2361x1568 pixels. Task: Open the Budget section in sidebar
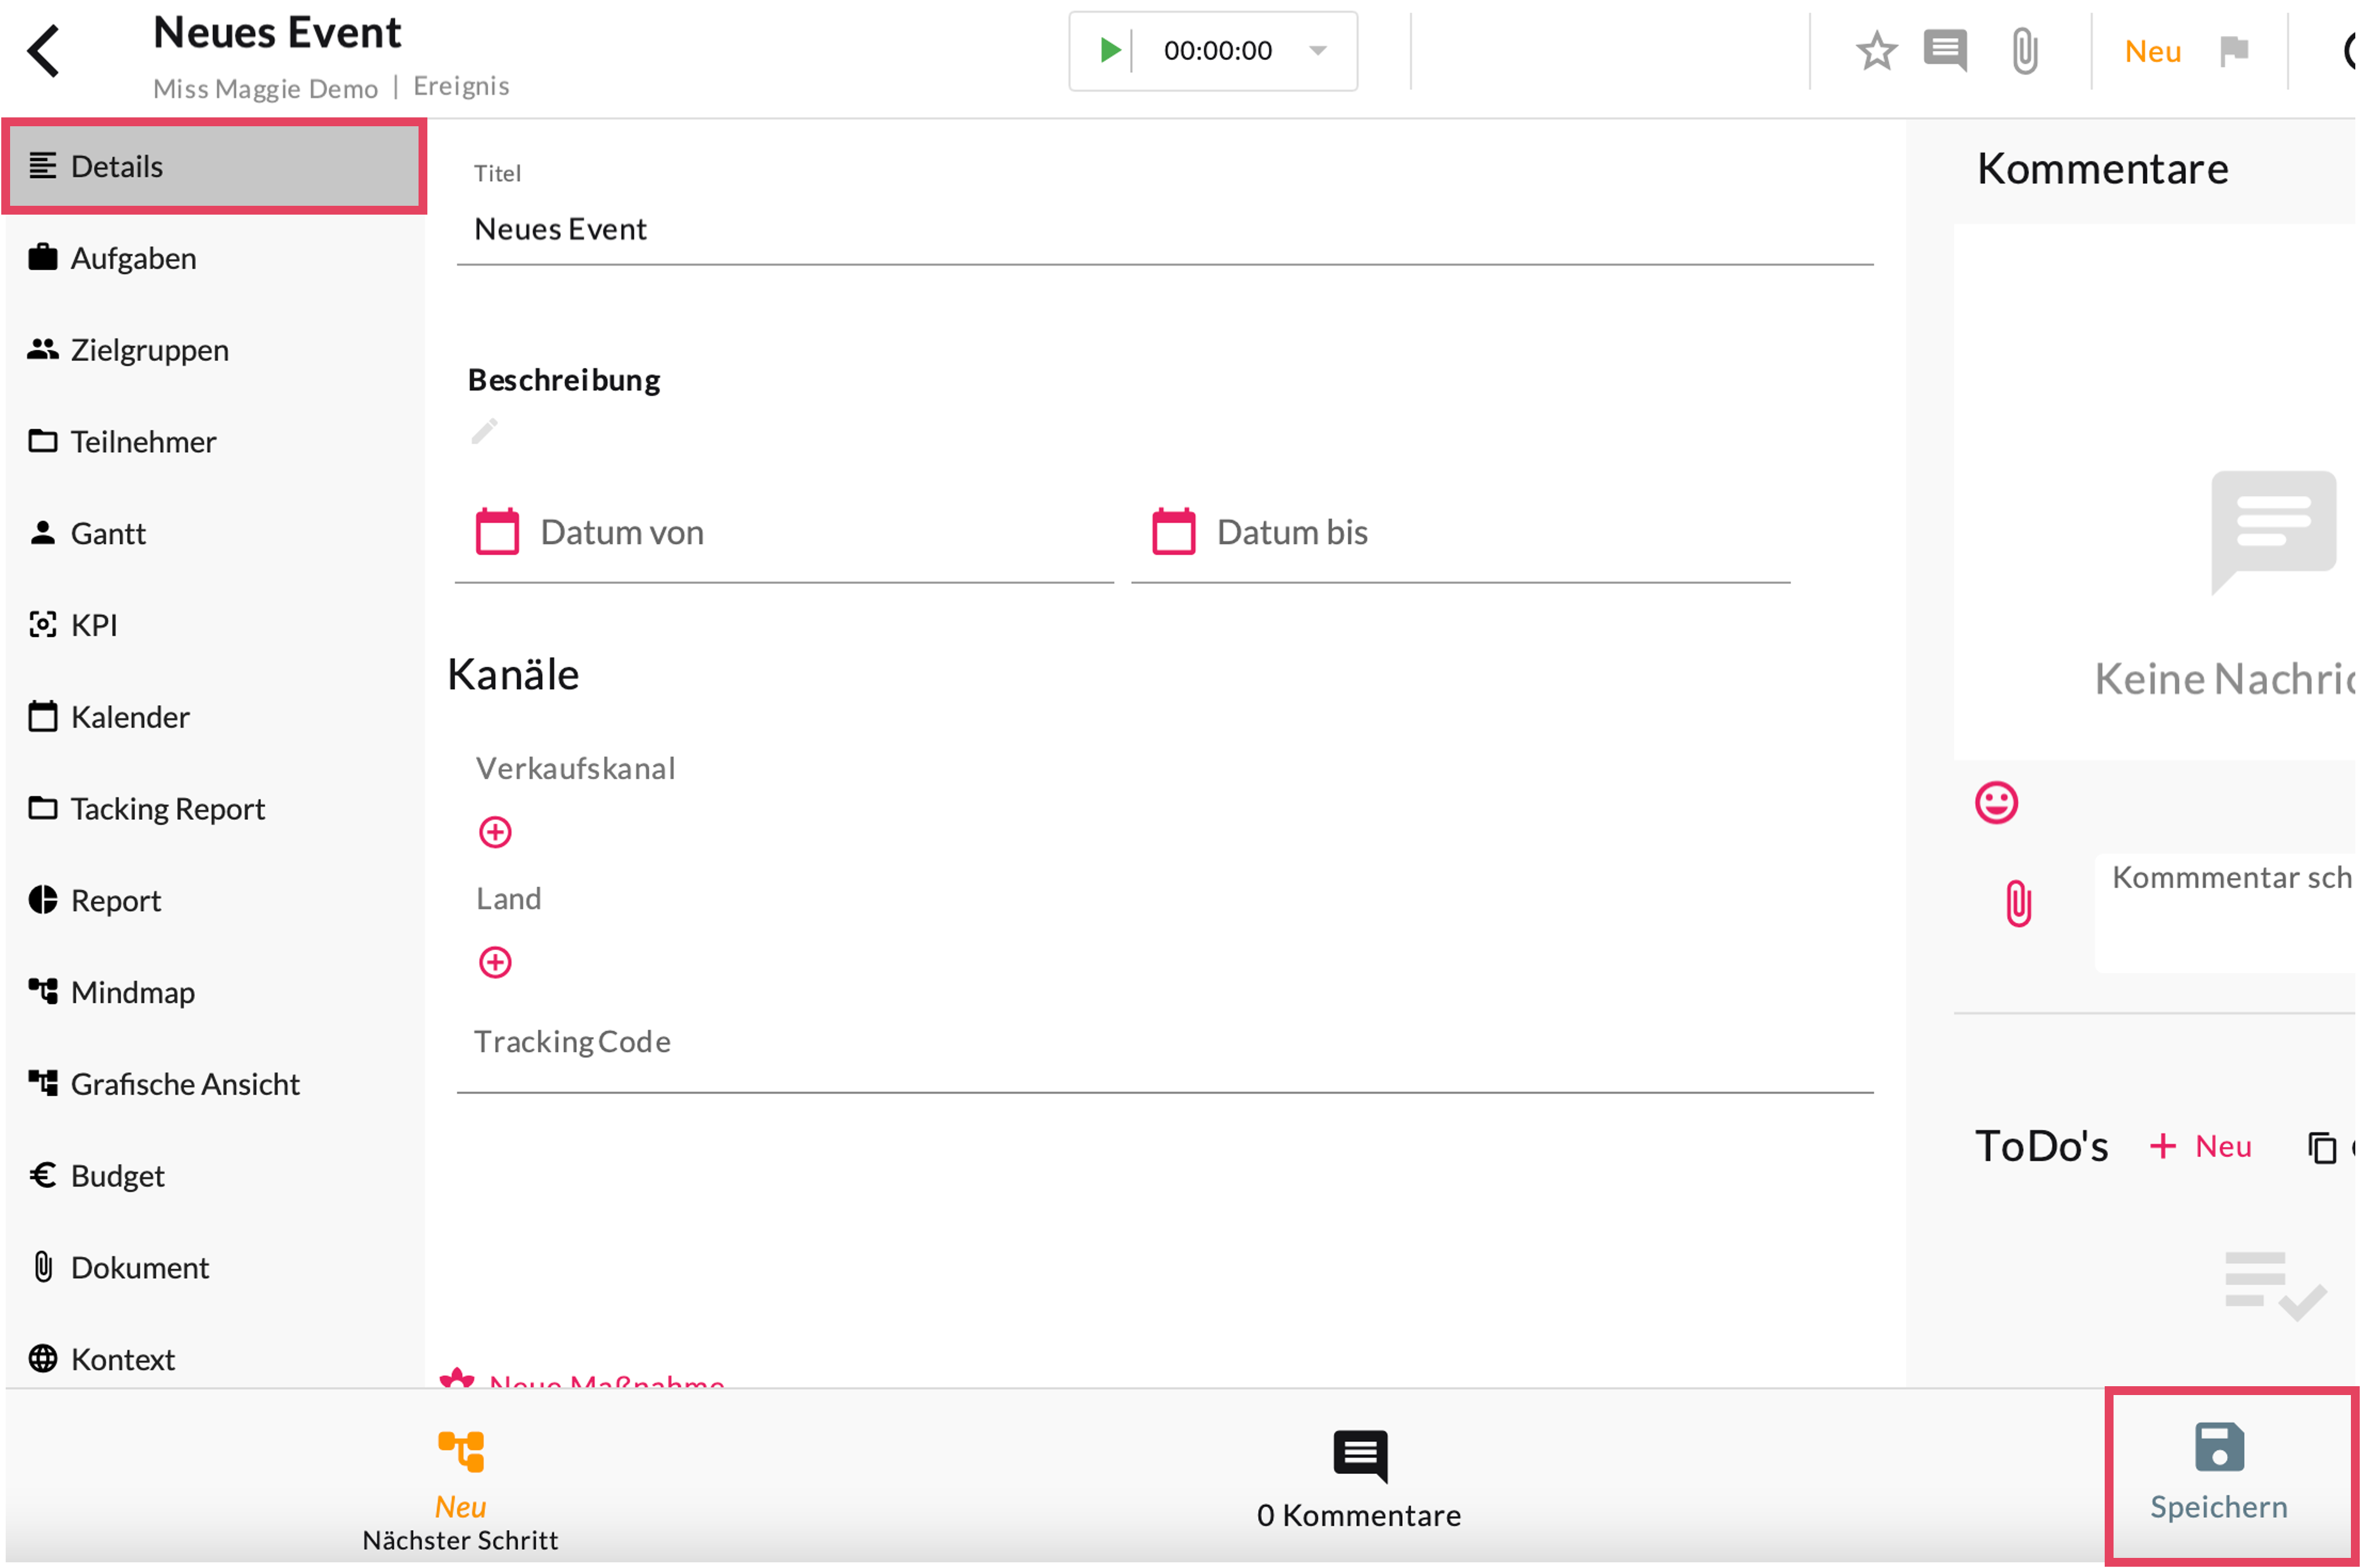coord(117,1175)
